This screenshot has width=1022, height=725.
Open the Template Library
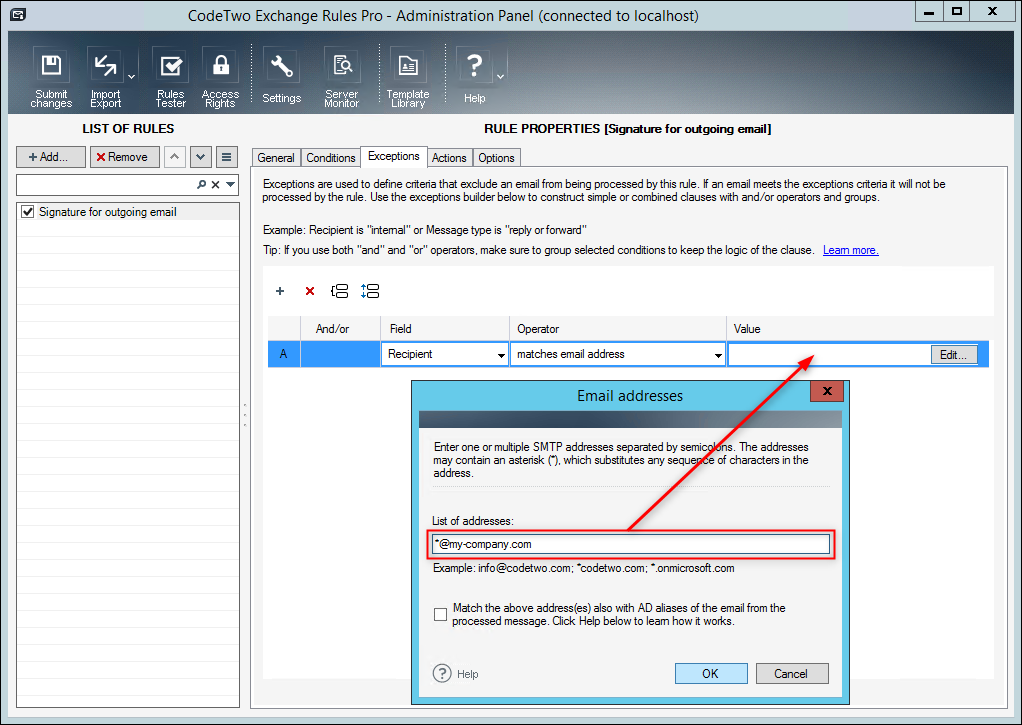pos(408,77)
